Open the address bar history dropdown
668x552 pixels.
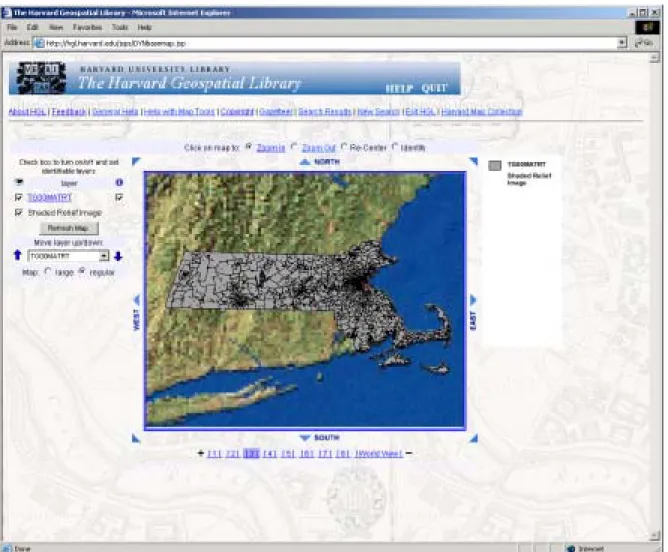[622, 43]
